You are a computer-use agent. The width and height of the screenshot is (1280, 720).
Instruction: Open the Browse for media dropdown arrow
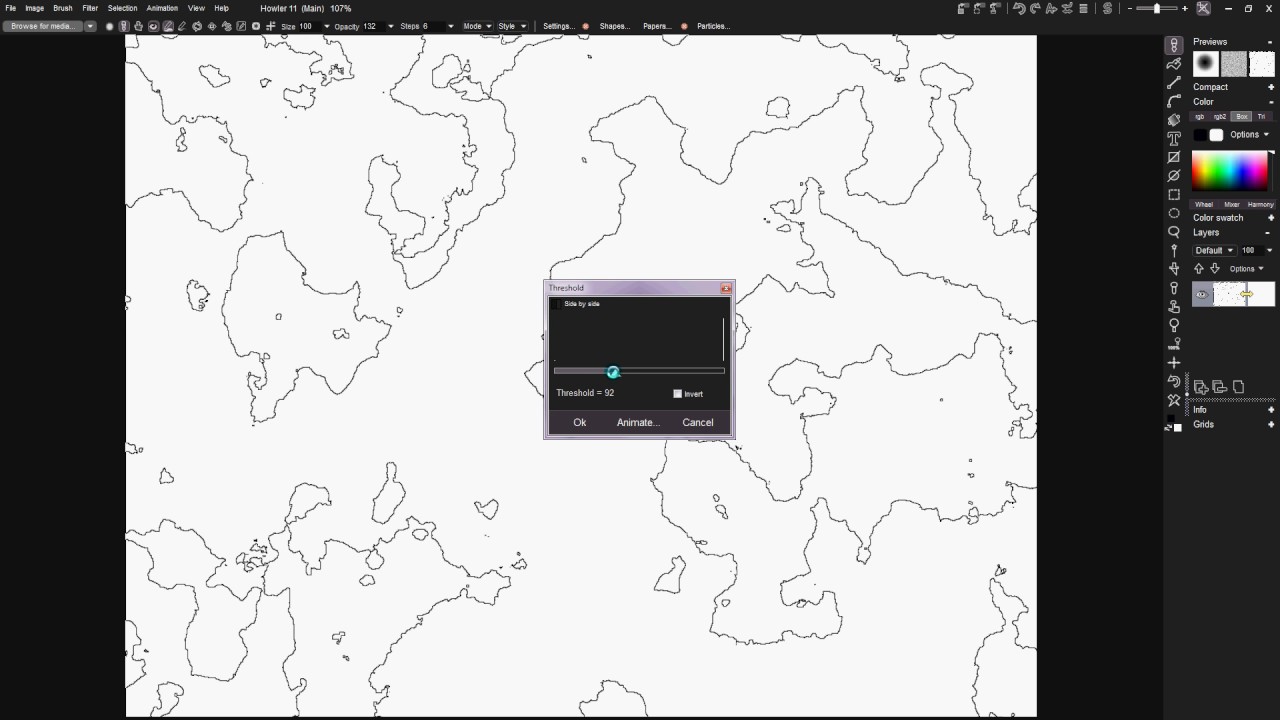90,26
